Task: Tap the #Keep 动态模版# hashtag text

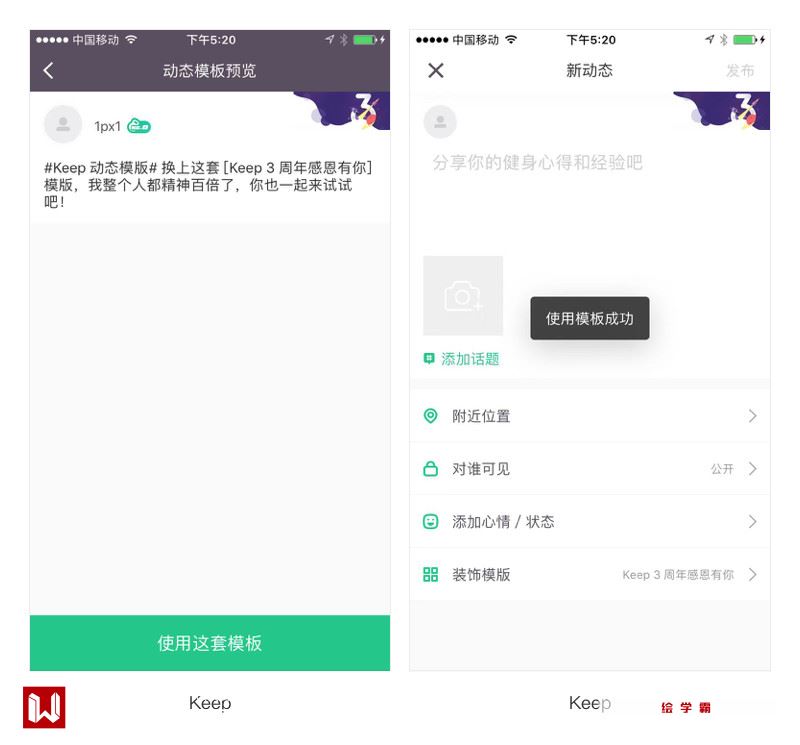Action: [100, 167]
